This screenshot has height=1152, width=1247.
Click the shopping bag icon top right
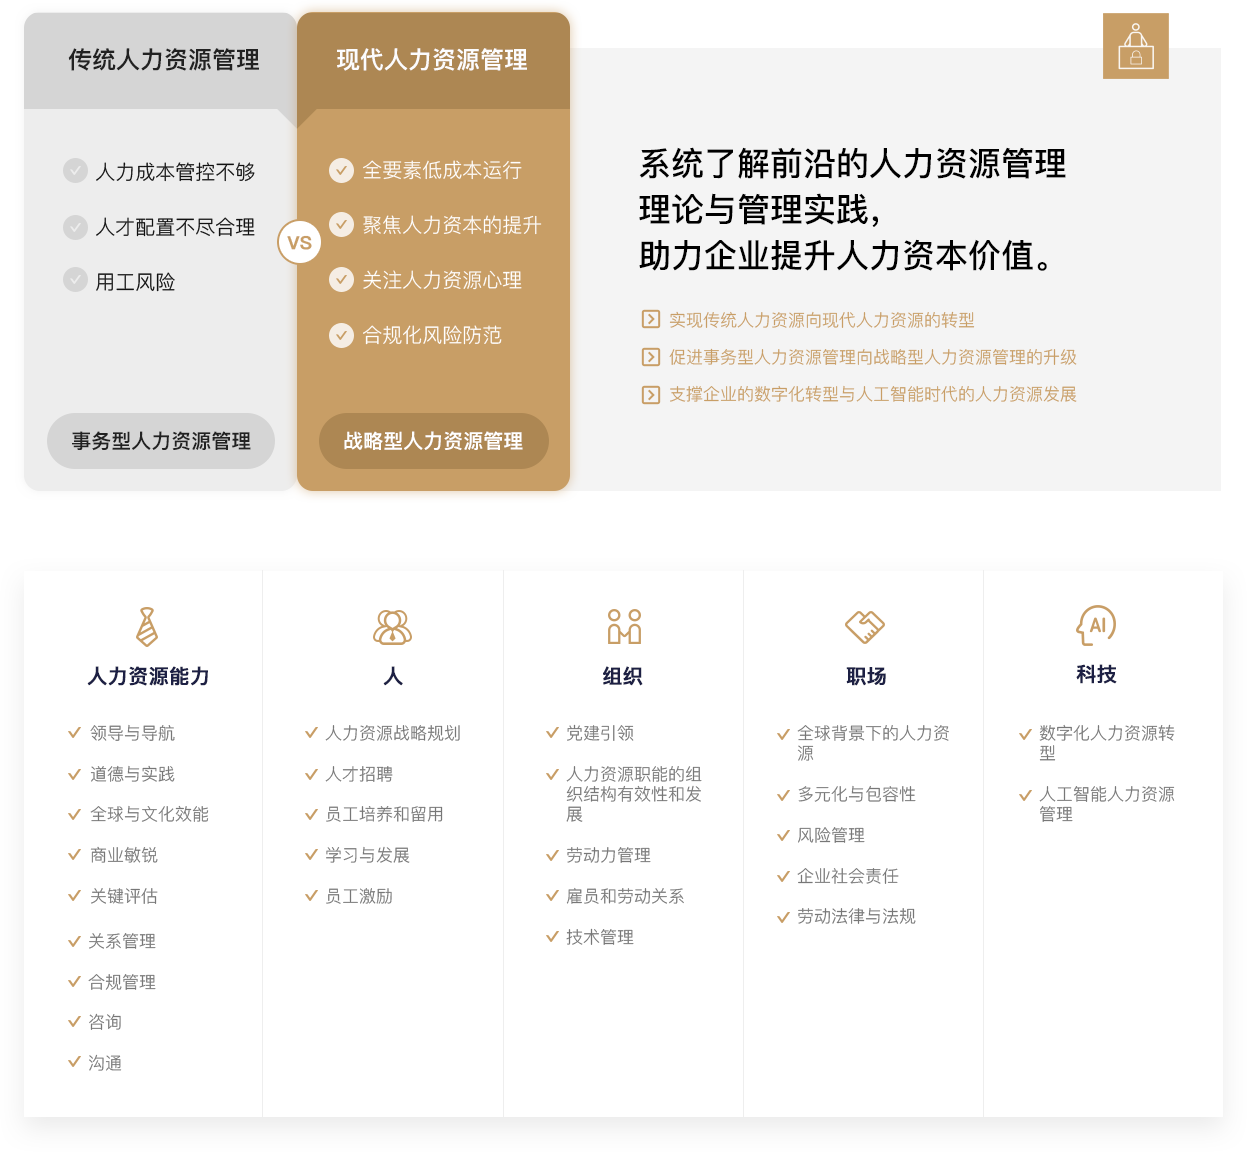click(x=1135, y=46)
